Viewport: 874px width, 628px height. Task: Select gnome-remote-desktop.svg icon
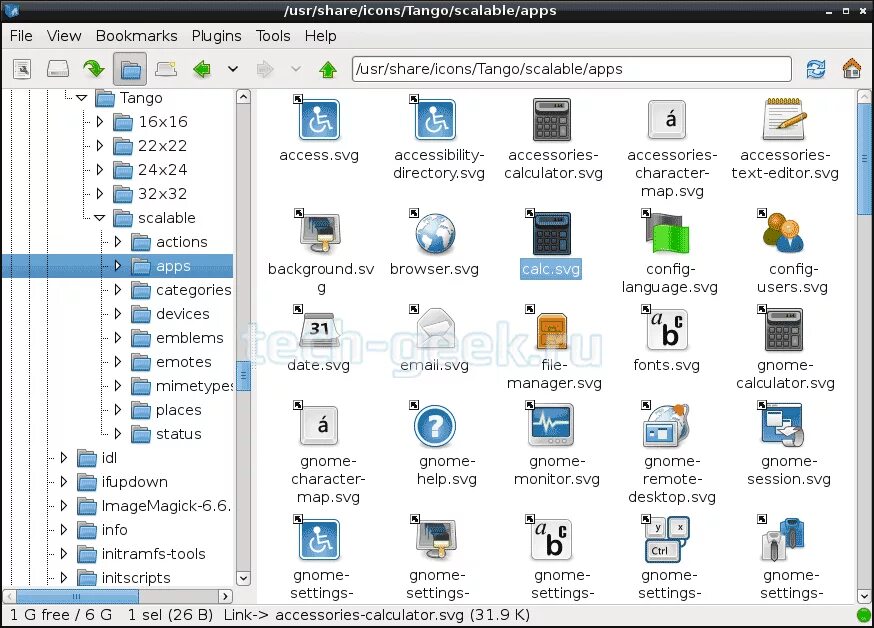click(x=668, y=425)
